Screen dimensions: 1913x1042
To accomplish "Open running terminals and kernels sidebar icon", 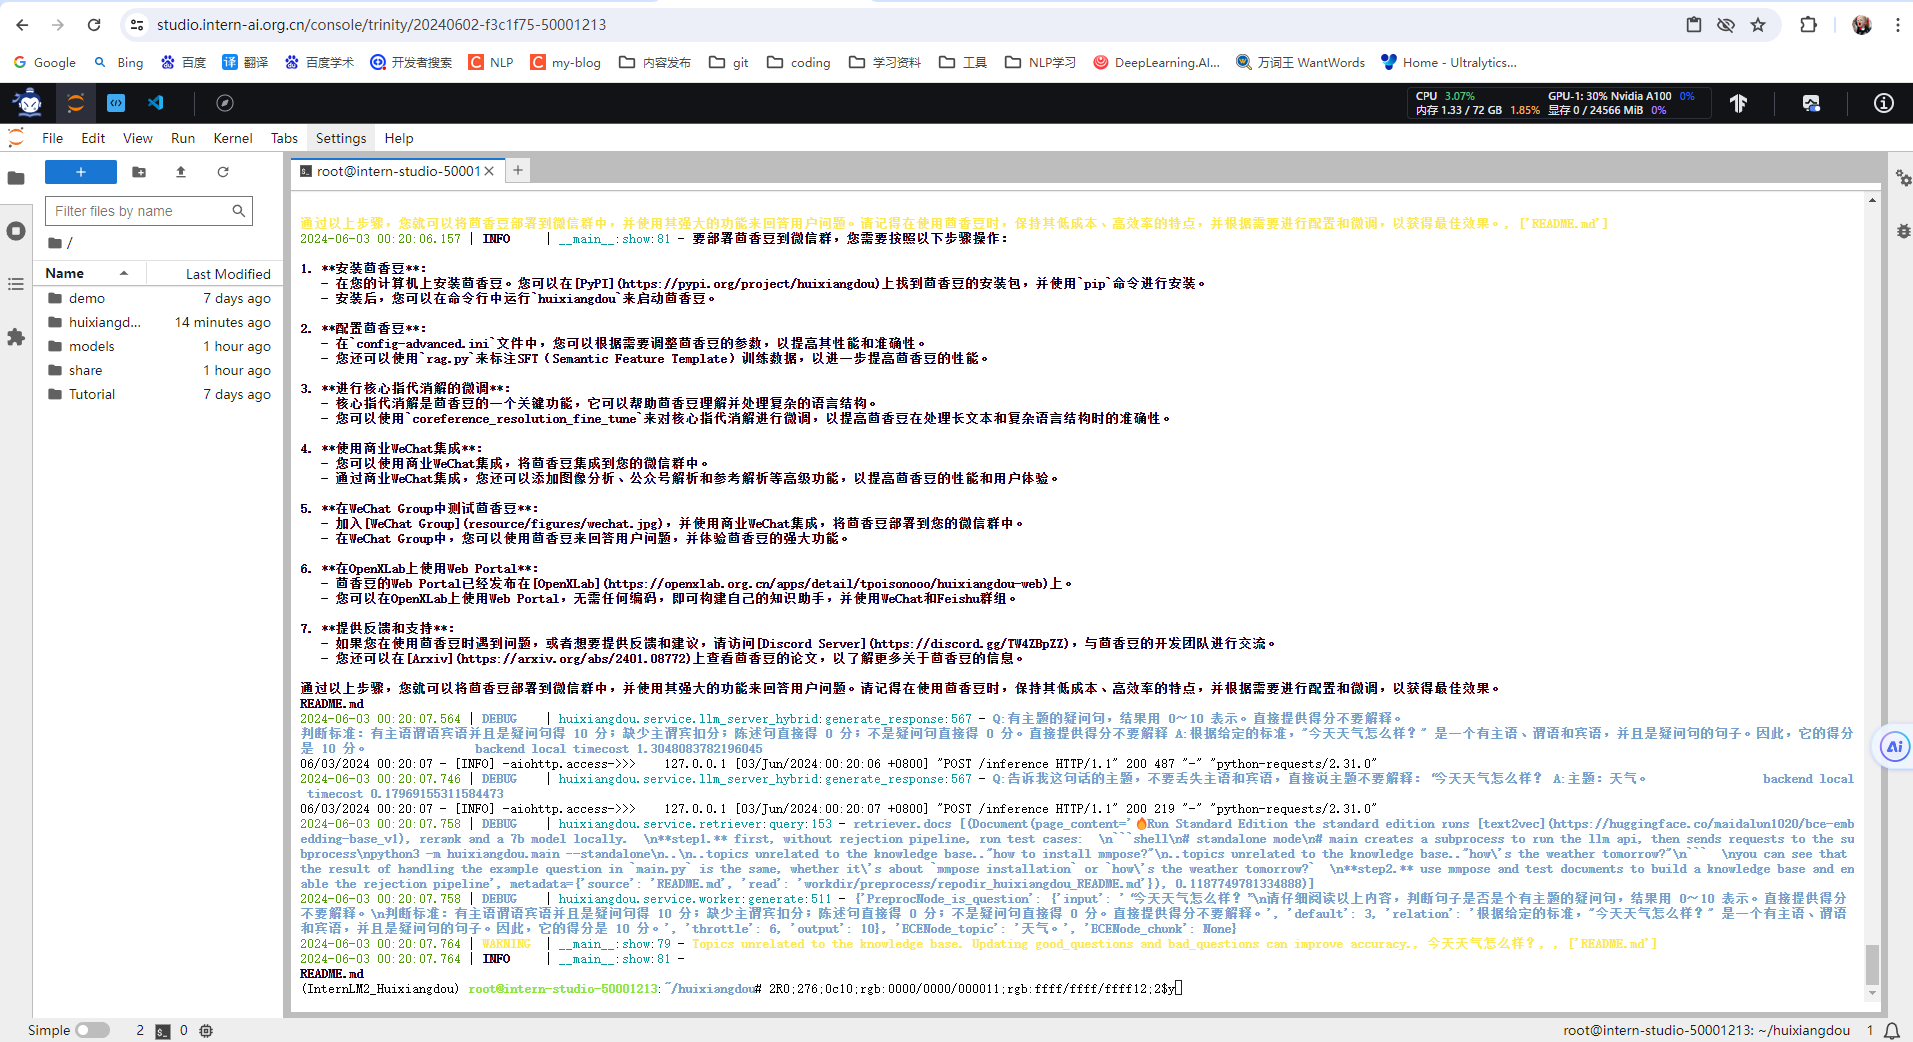I will [16, 231].
